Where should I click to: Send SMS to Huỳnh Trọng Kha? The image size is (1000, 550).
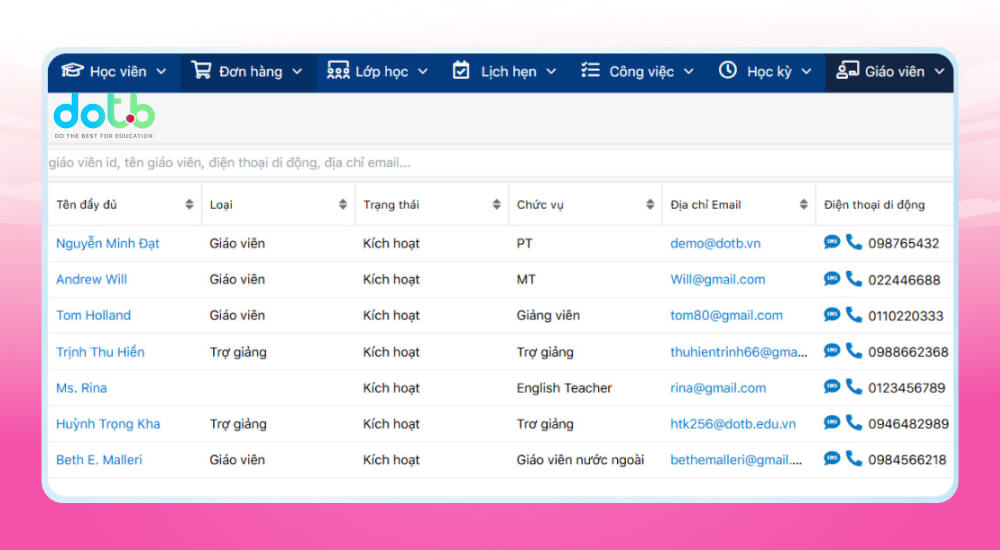pyautogui.click(x=832, y=422)
